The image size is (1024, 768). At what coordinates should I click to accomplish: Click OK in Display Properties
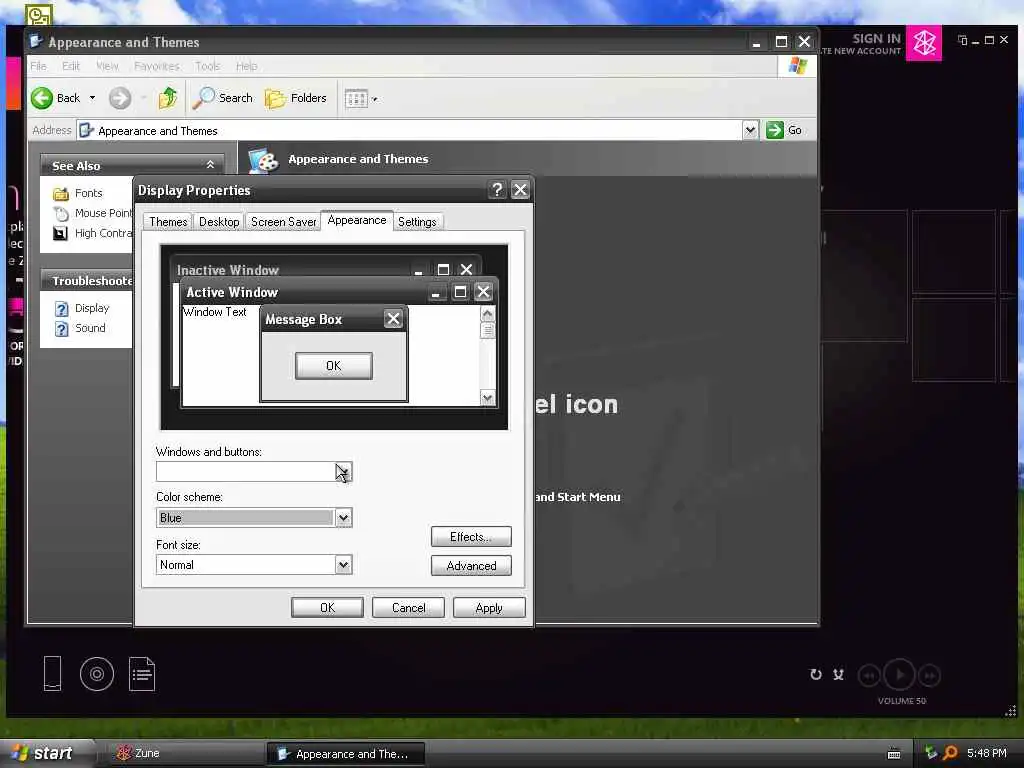pyautogui.click(x=327, y=608)
